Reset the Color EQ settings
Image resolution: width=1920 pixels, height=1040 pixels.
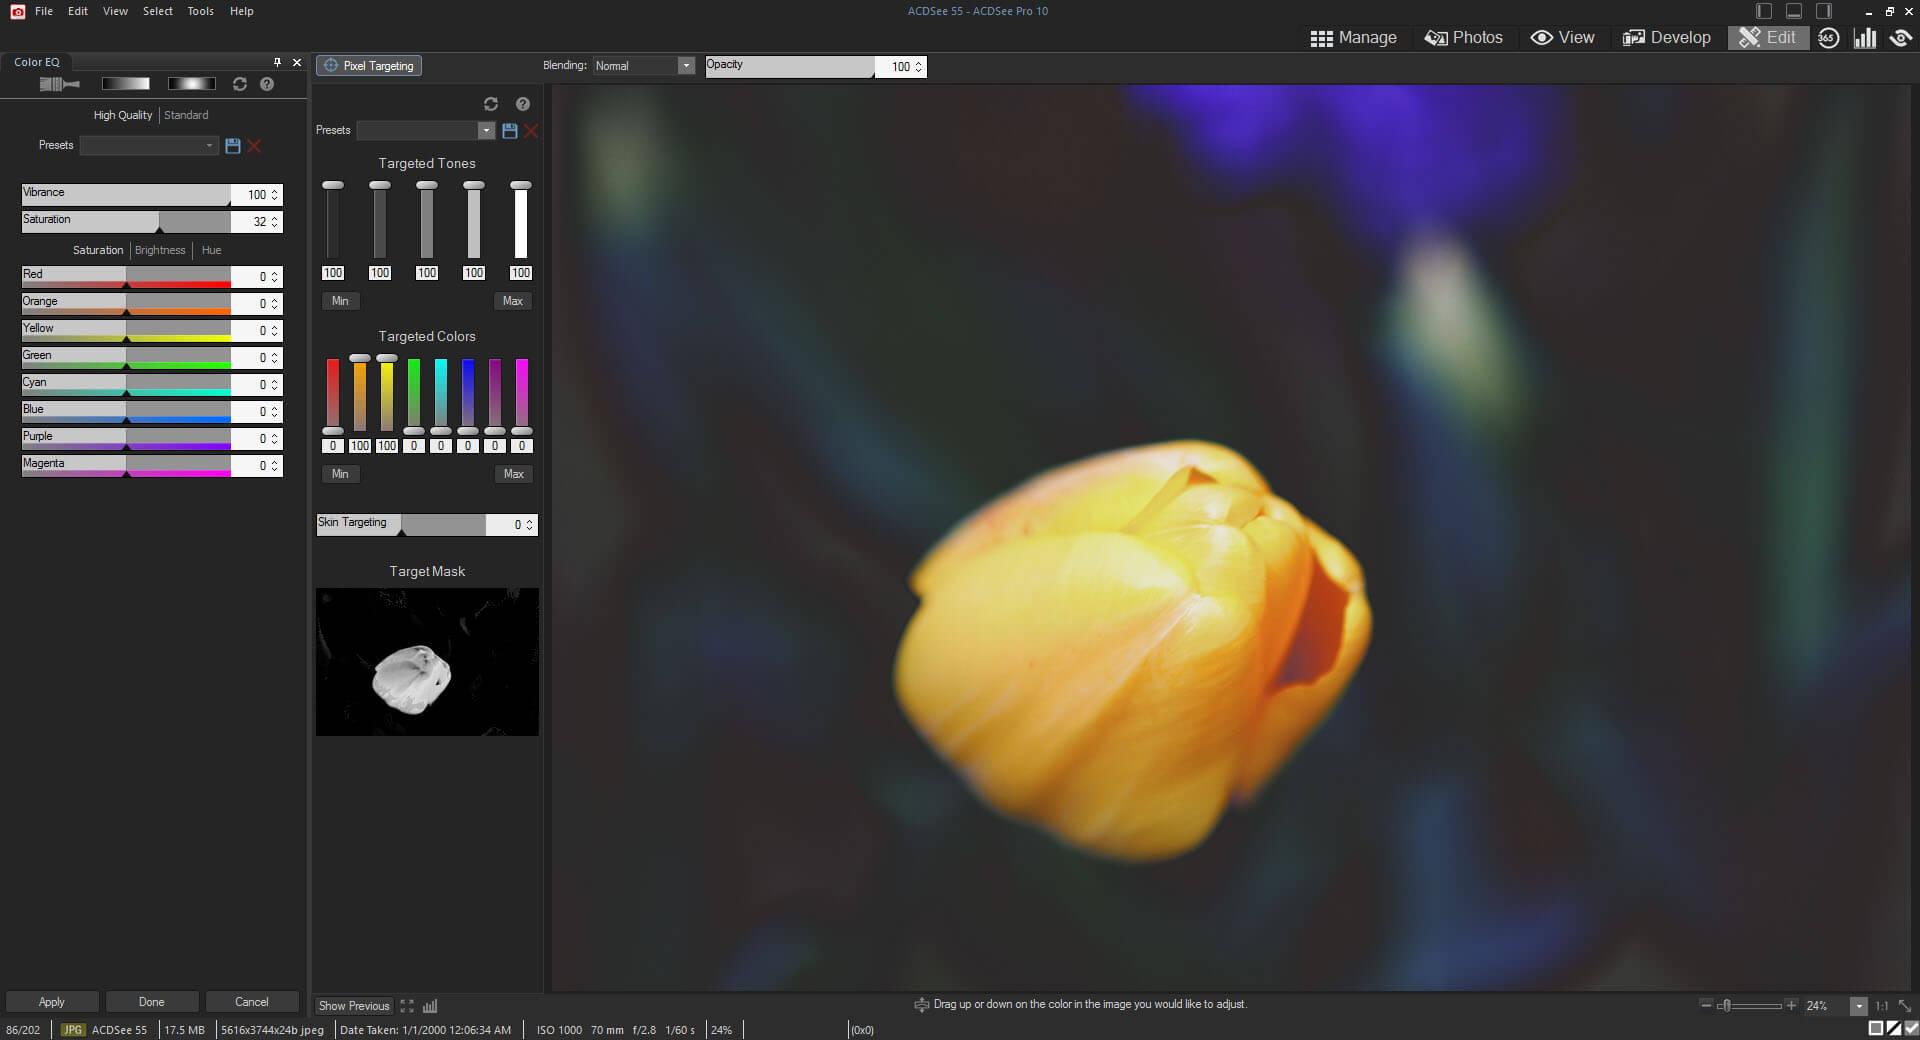(x=239, y=84)
